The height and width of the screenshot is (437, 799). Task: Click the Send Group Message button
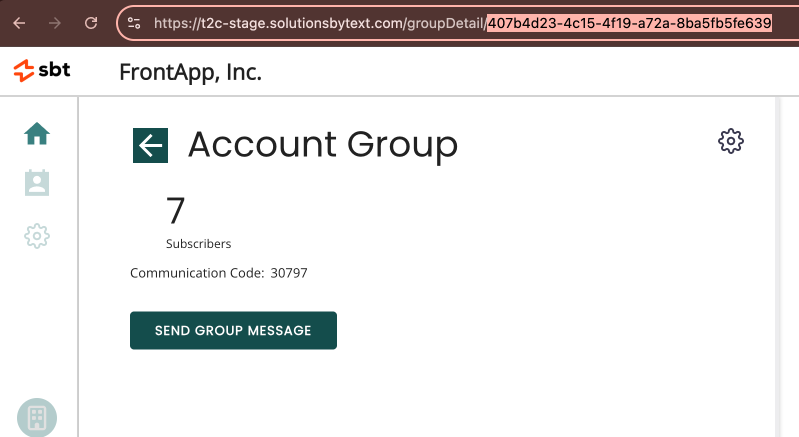pos(233,331)
